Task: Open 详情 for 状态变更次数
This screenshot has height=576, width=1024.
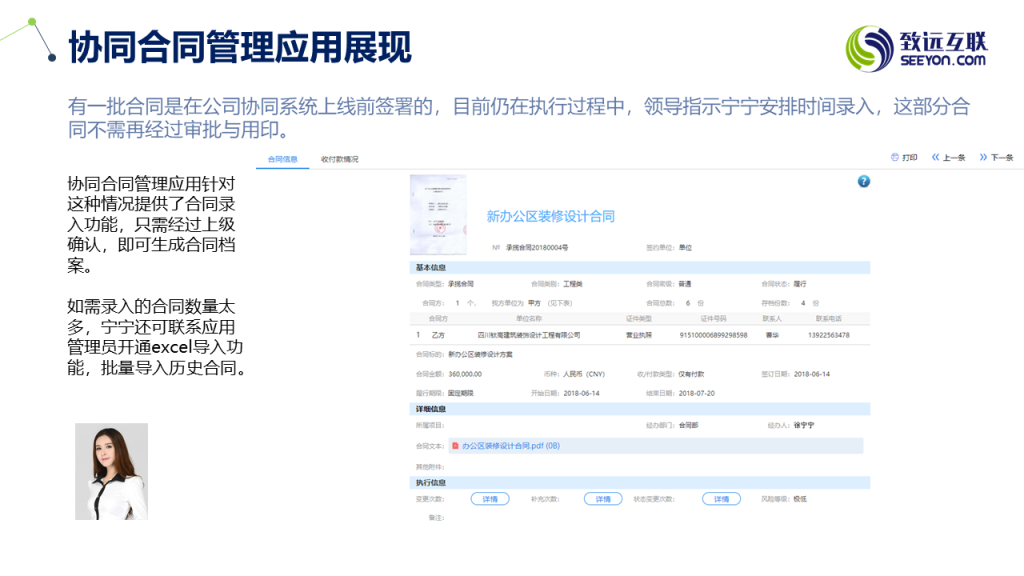Action: pos(721,498)
